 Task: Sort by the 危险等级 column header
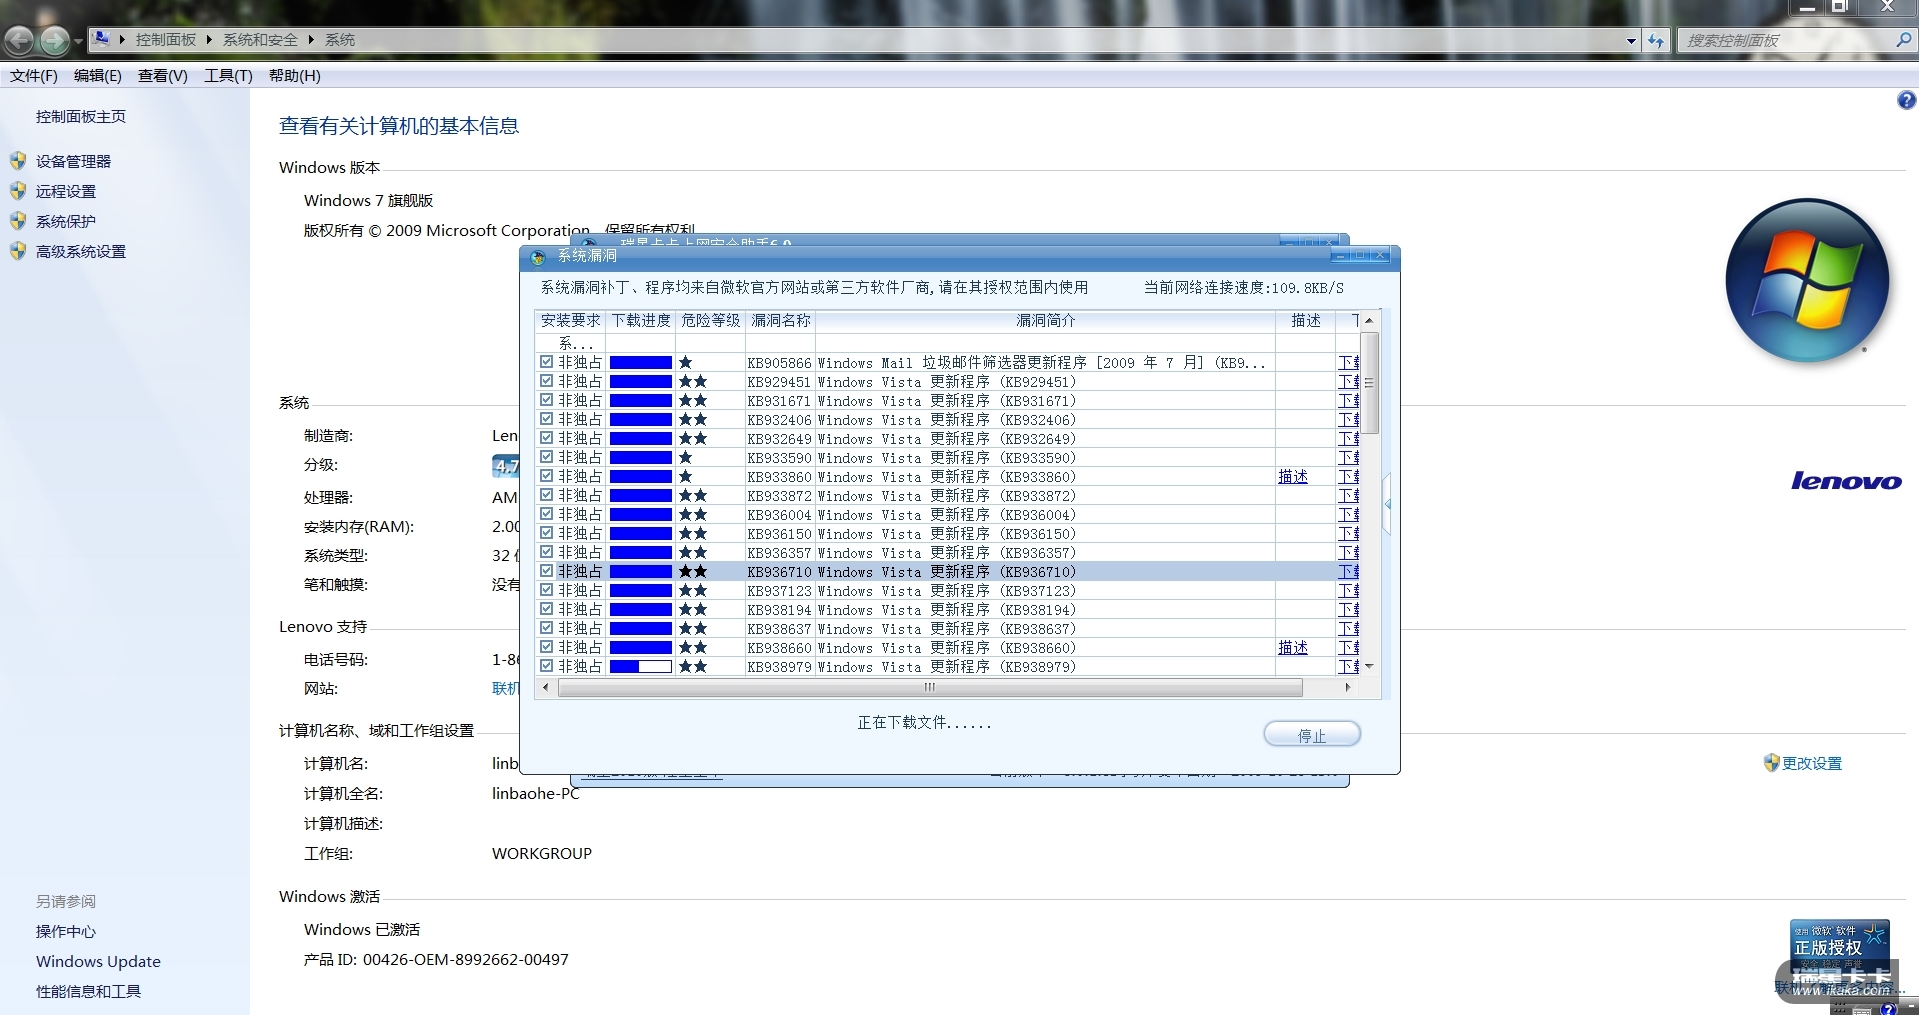click(x=711, y=321)
